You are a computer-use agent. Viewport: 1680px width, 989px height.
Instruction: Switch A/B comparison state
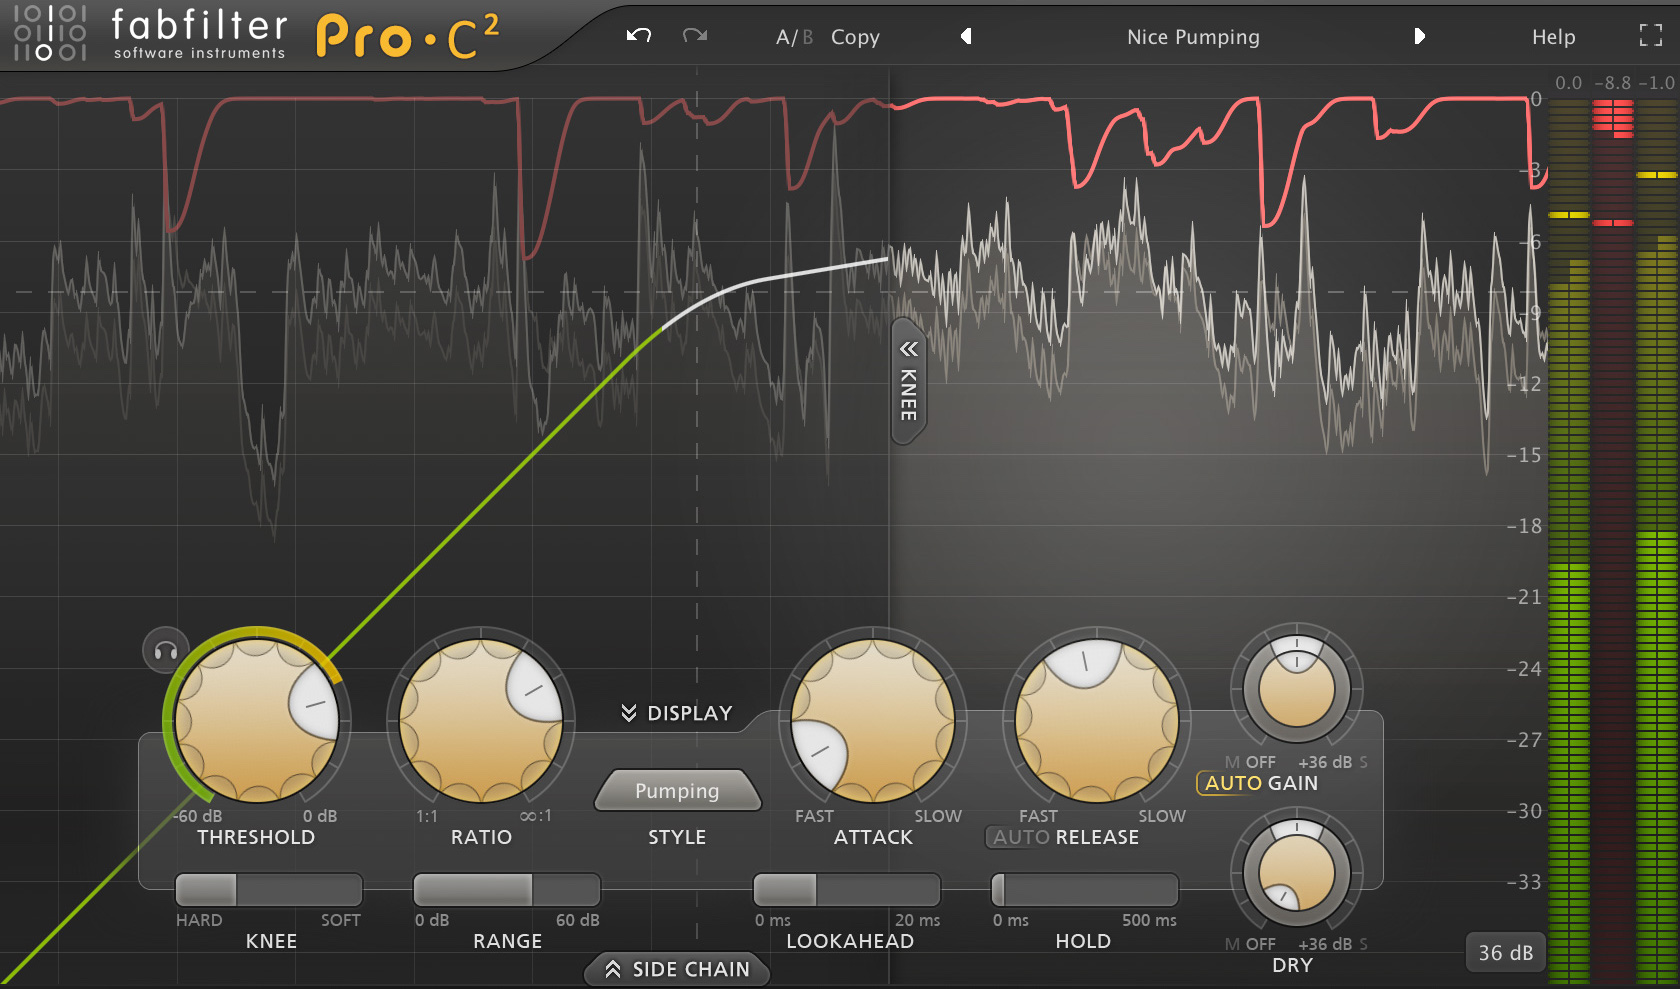pyautogui.click(x=793, y=37)
